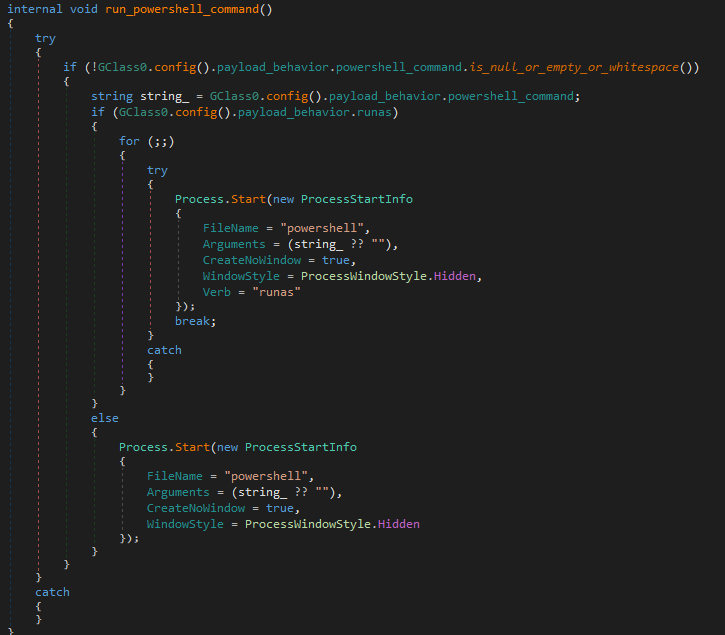The width and height of the screenshot is (725, 635).
Task: Click 'config' call in the first if condition
Action: pos(175,68)
